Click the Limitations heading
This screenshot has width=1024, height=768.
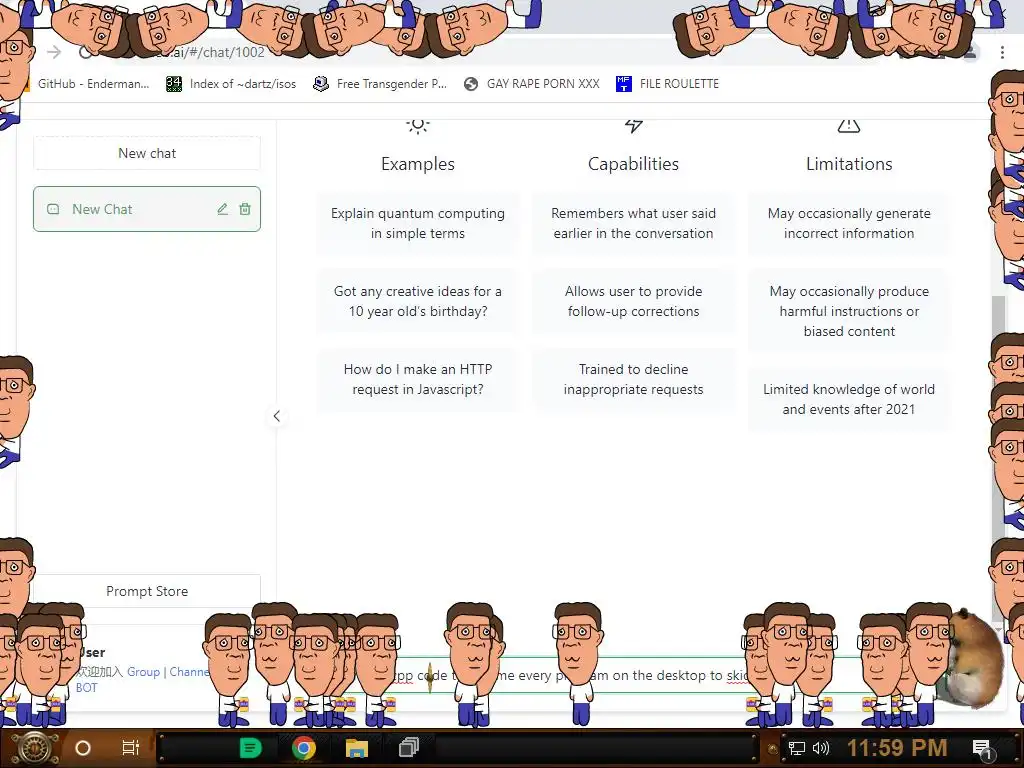pos(849,164)
